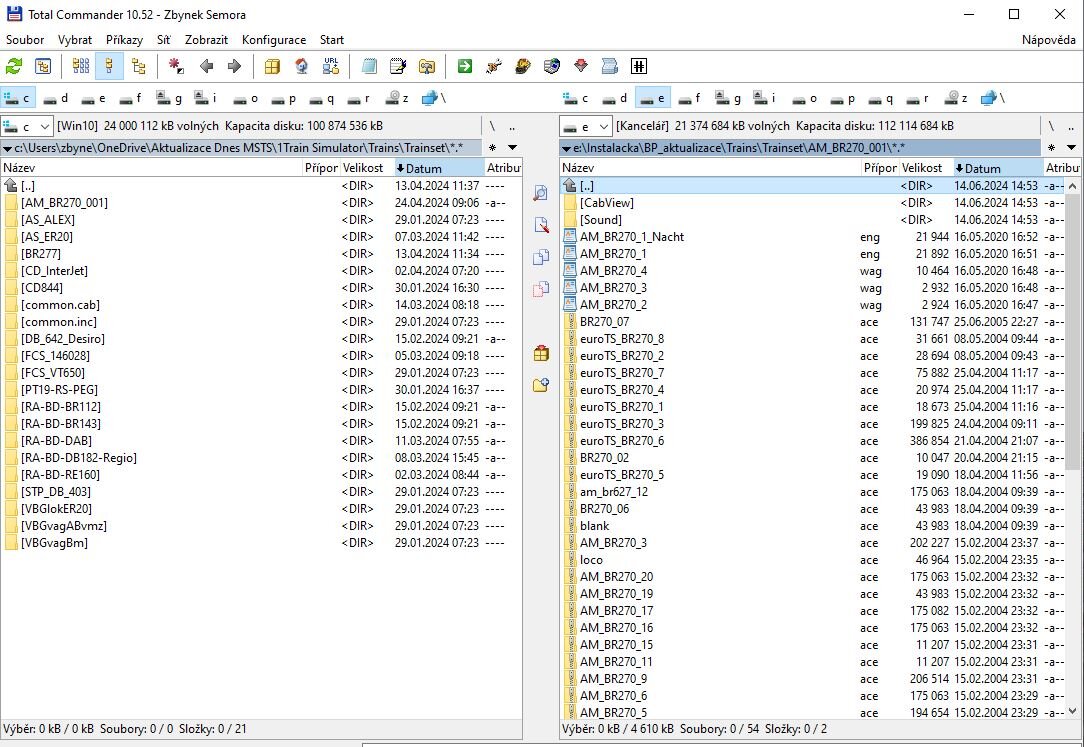Expand left panel directory history arrow
Viewport: 1084px width, 747px height.
512,148
